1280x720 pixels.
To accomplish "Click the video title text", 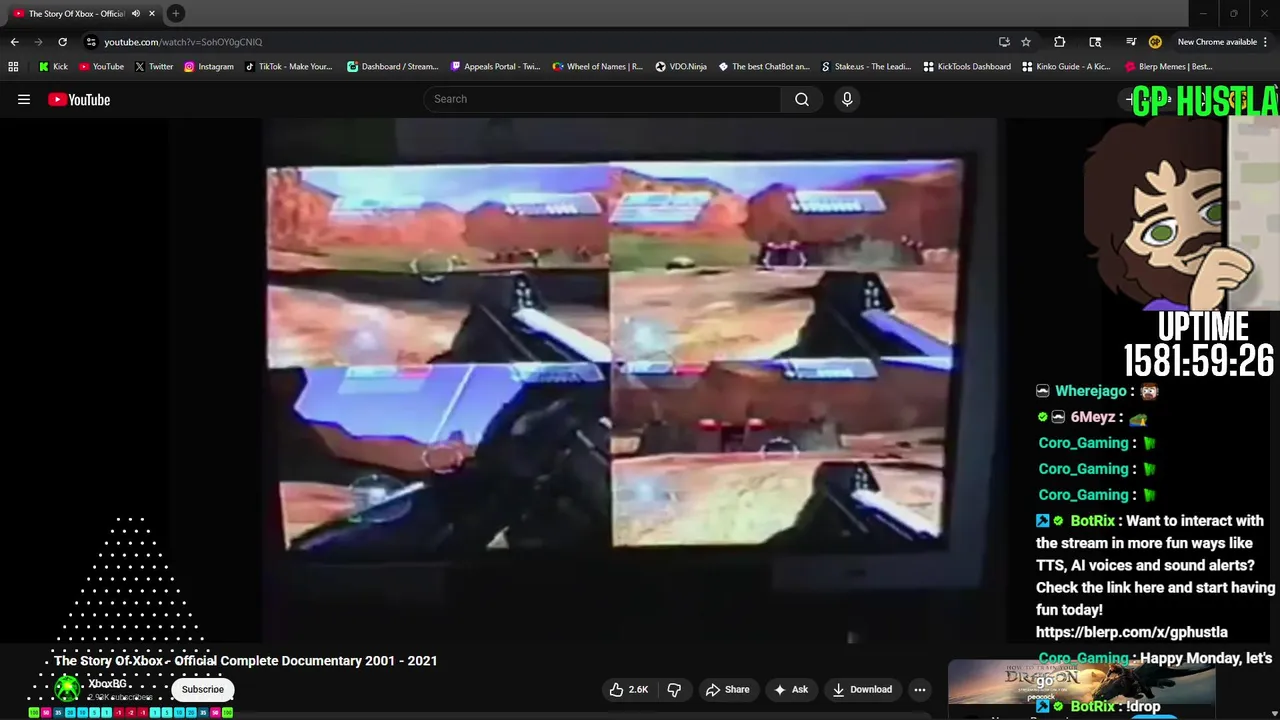I will tap(245, 661).
